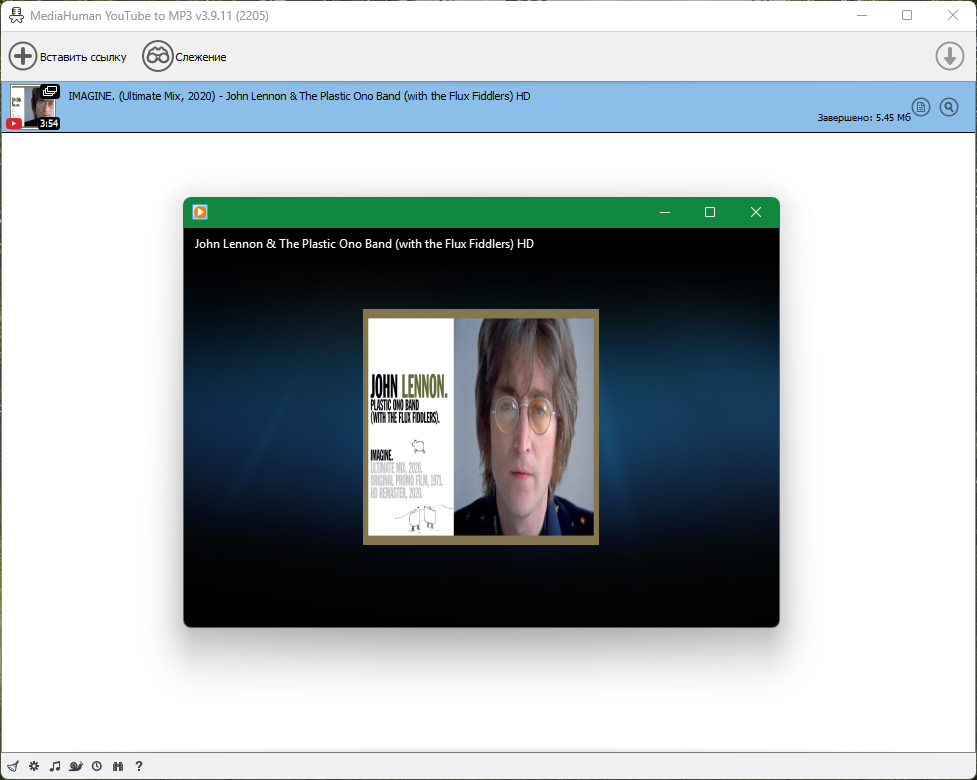Click the John Lennon album art in the player
This screenshot has width=977, height=780.
click(481, 427)
